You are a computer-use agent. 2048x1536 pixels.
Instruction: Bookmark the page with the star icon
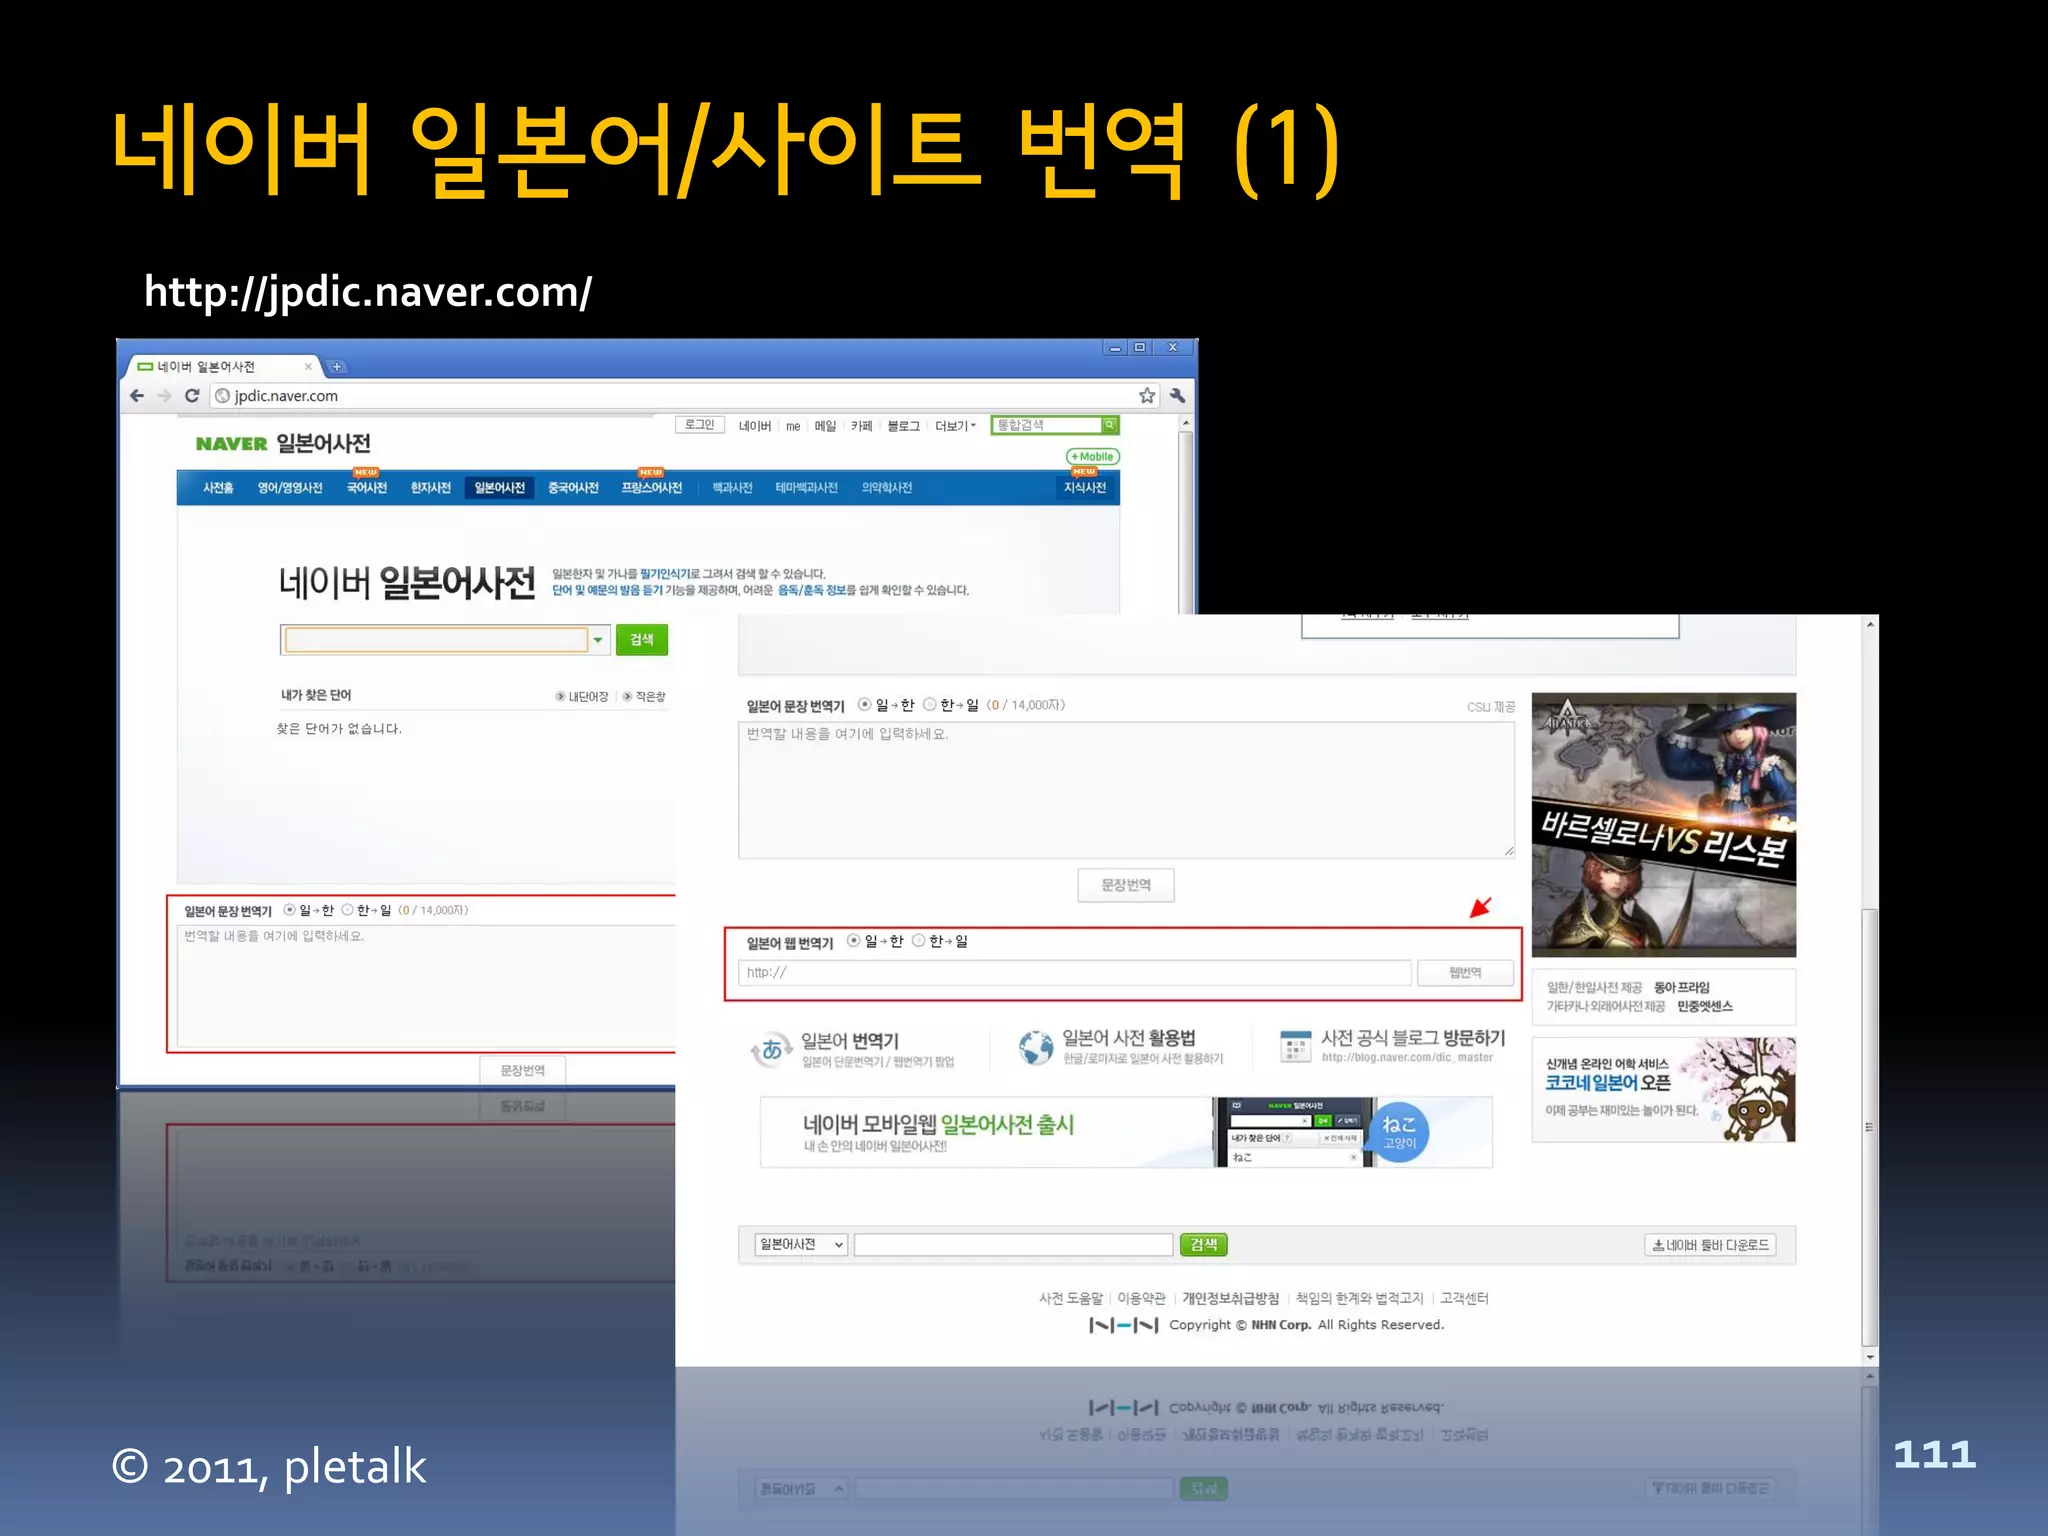tap(1147, 395)
